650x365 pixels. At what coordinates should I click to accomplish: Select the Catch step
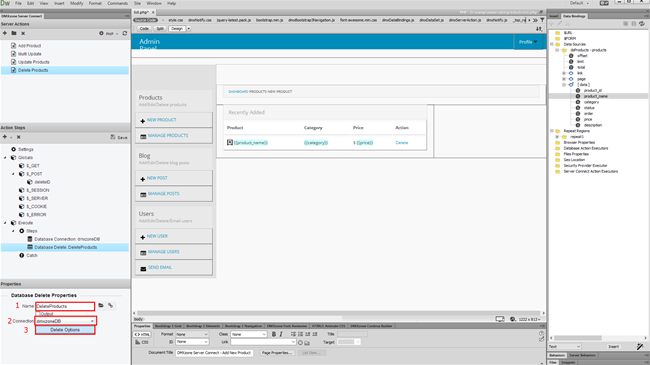(x=32, y=256)
